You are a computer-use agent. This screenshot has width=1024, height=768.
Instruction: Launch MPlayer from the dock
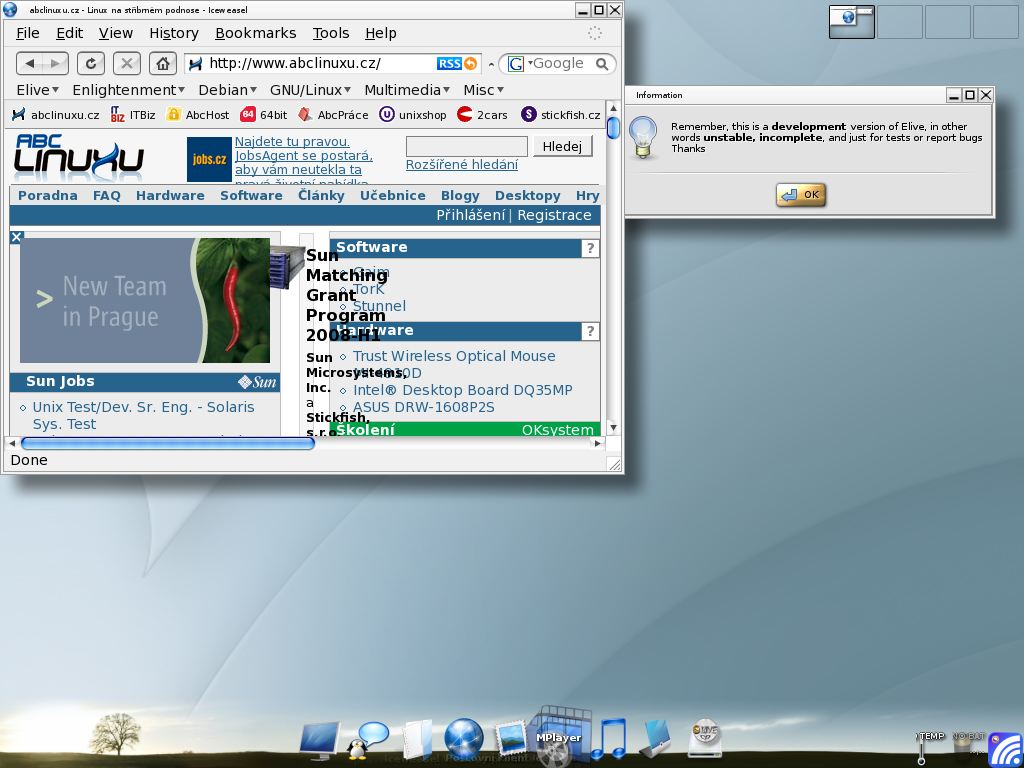557,738
